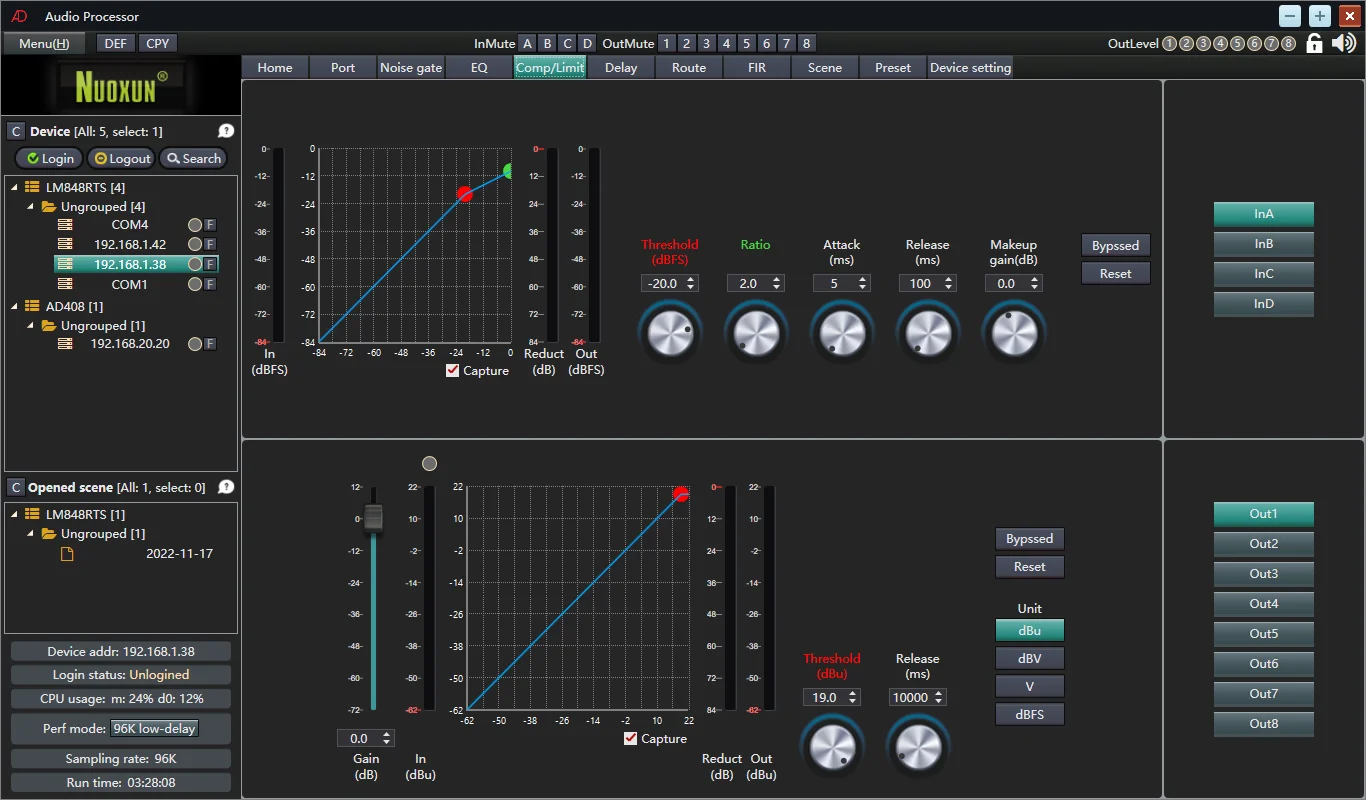The height and width of the screenshot is (800, 1366).
Task: Click the F flag icon beside COM4
Action: coord(210,225)
